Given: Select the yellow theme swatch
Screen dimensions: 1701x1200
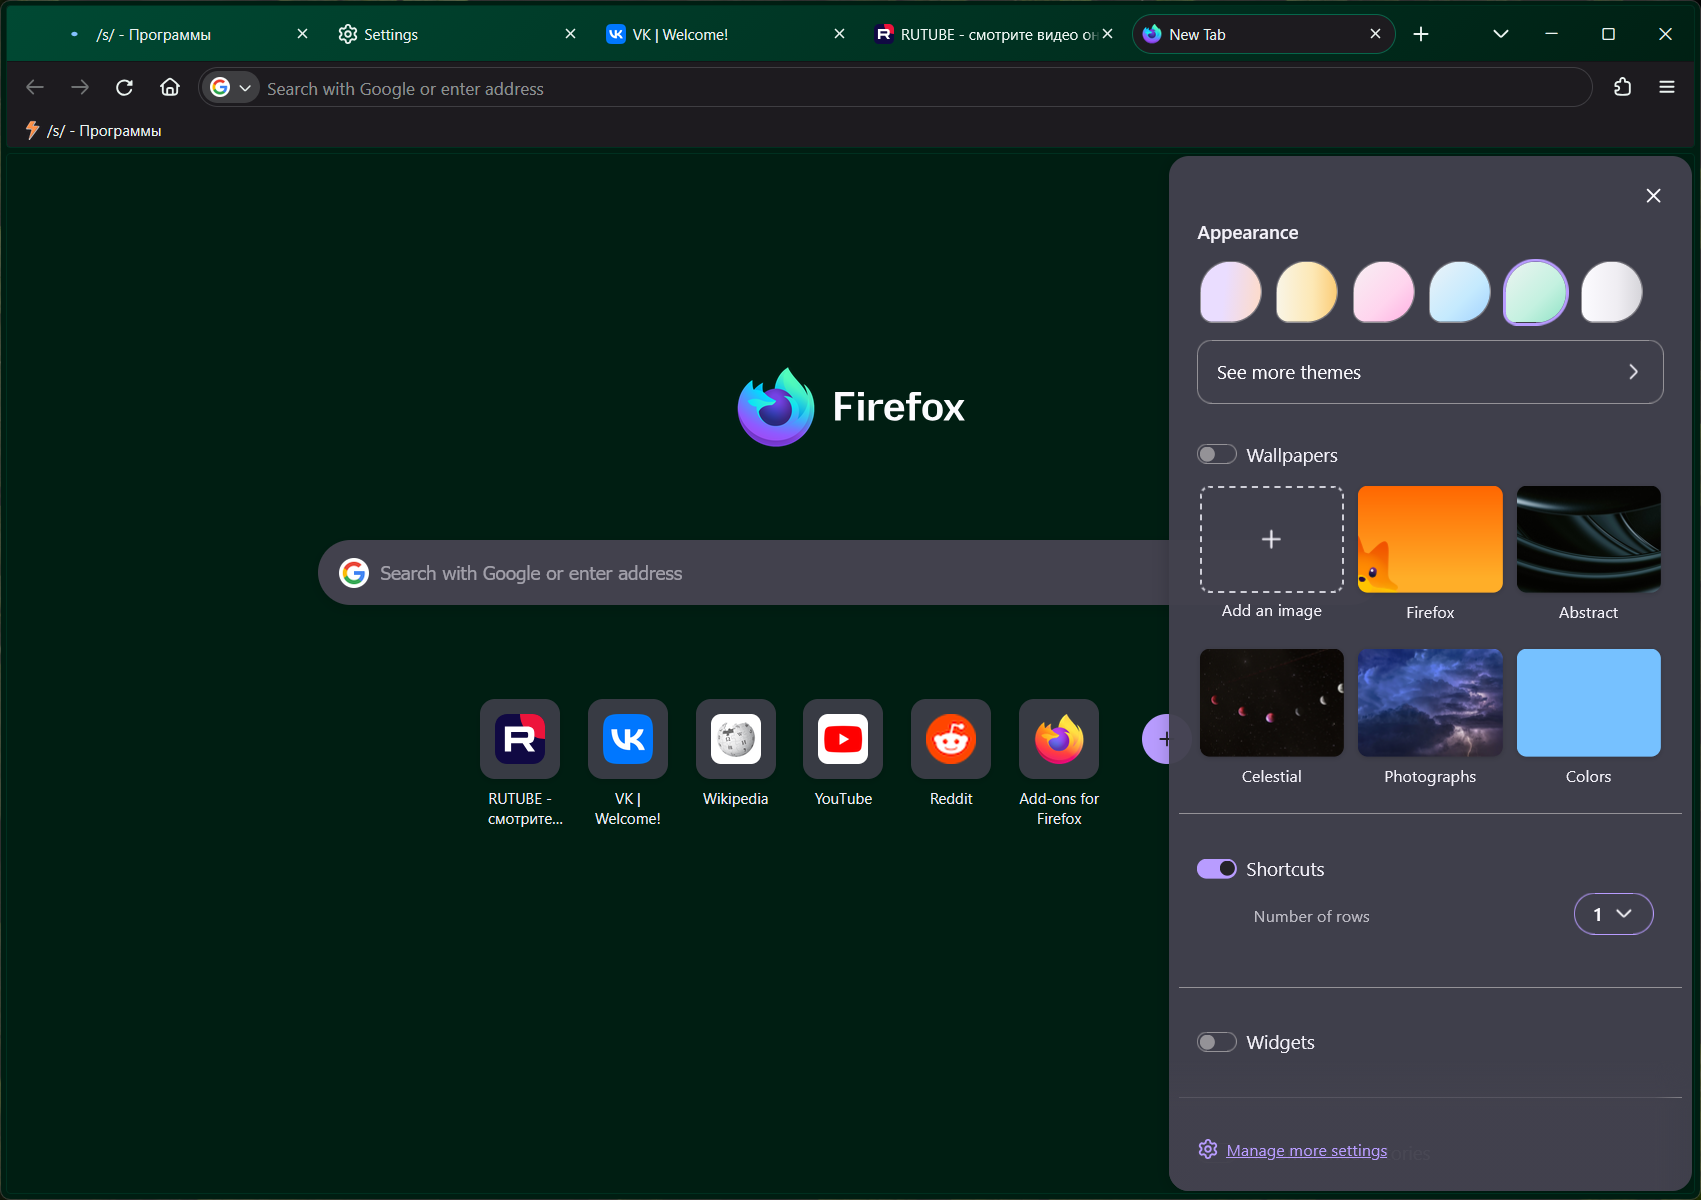Looking at the screenshot, I should [1307, 292].
